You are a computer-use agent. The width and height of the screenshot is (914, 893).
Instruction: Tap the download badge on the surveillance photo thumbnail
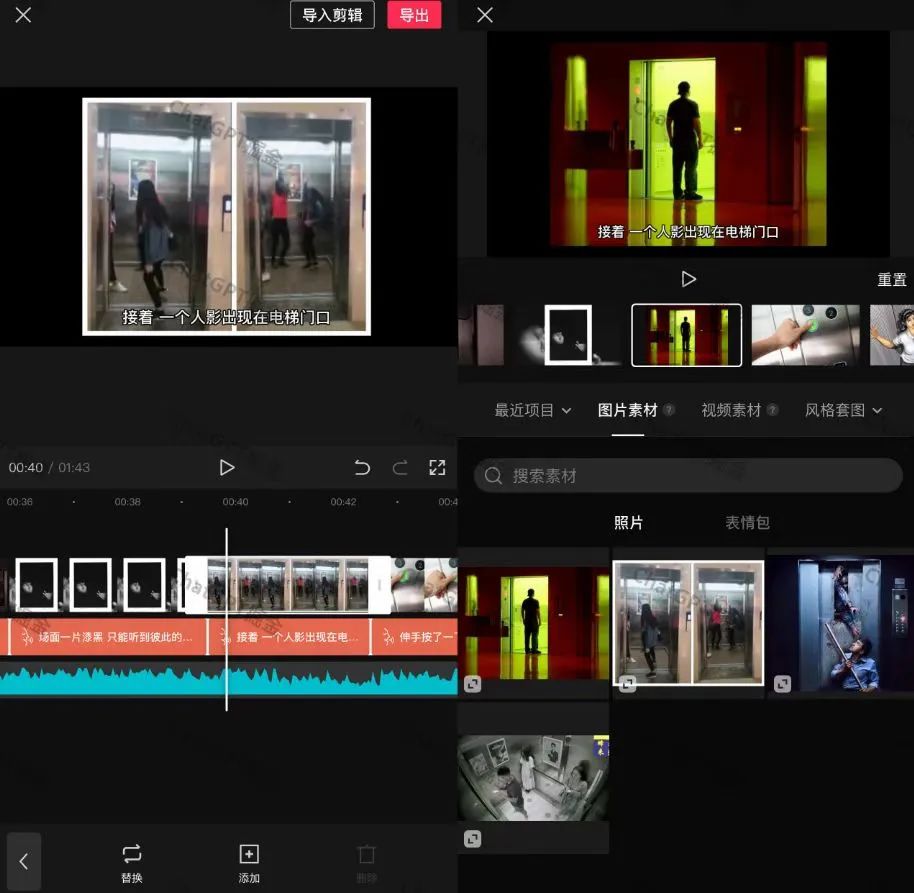tap(472, 838)
